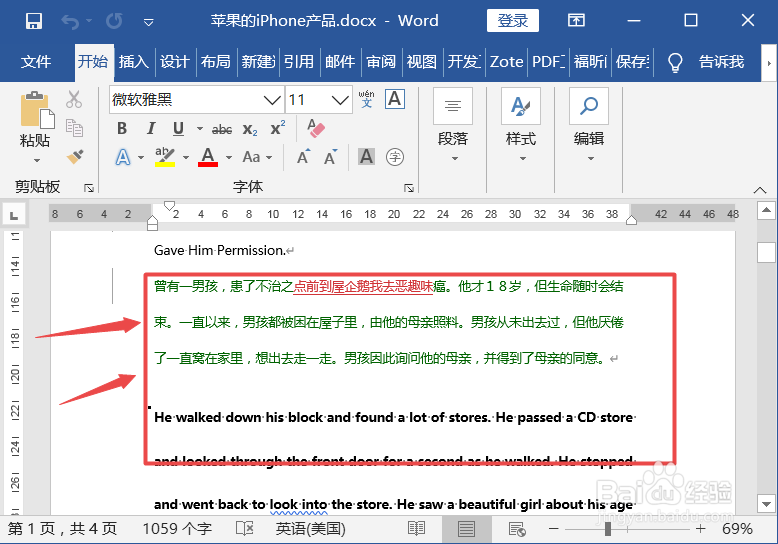Image resolution: width=778 pixels, height=544 pixels.
Task: Open proofing errors icon in status bar
Action: click(245, 529)
